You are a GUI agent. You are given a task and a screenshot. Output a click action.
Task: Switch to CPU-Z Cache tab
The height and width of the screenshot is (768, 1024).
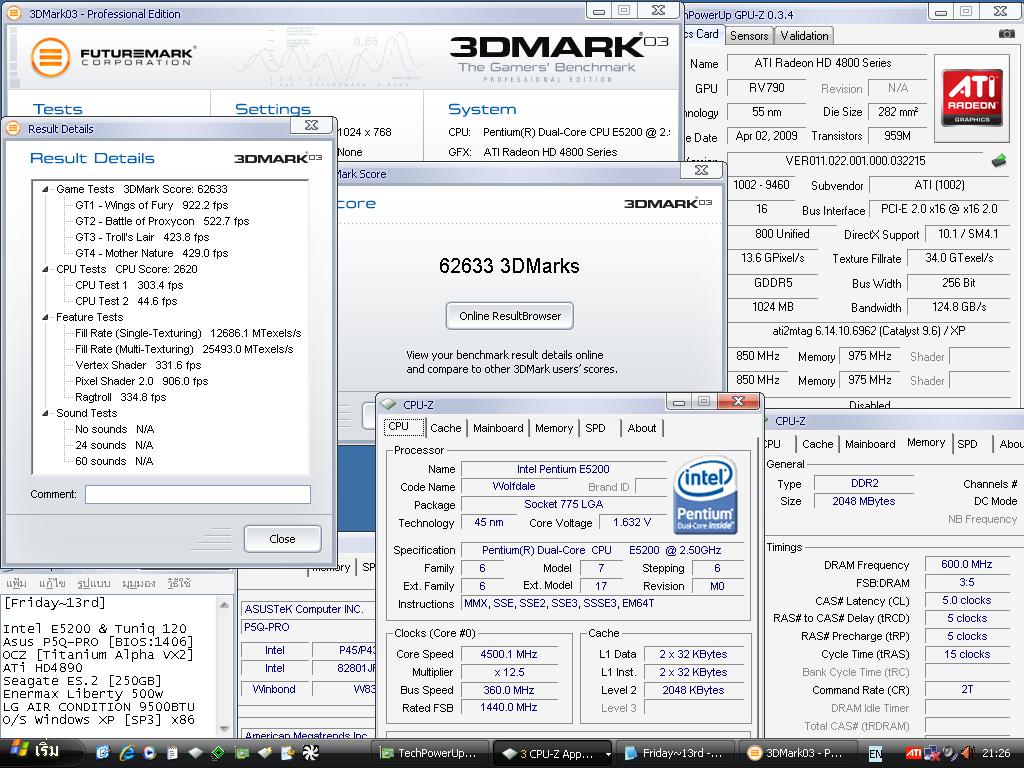pos(445,428)
